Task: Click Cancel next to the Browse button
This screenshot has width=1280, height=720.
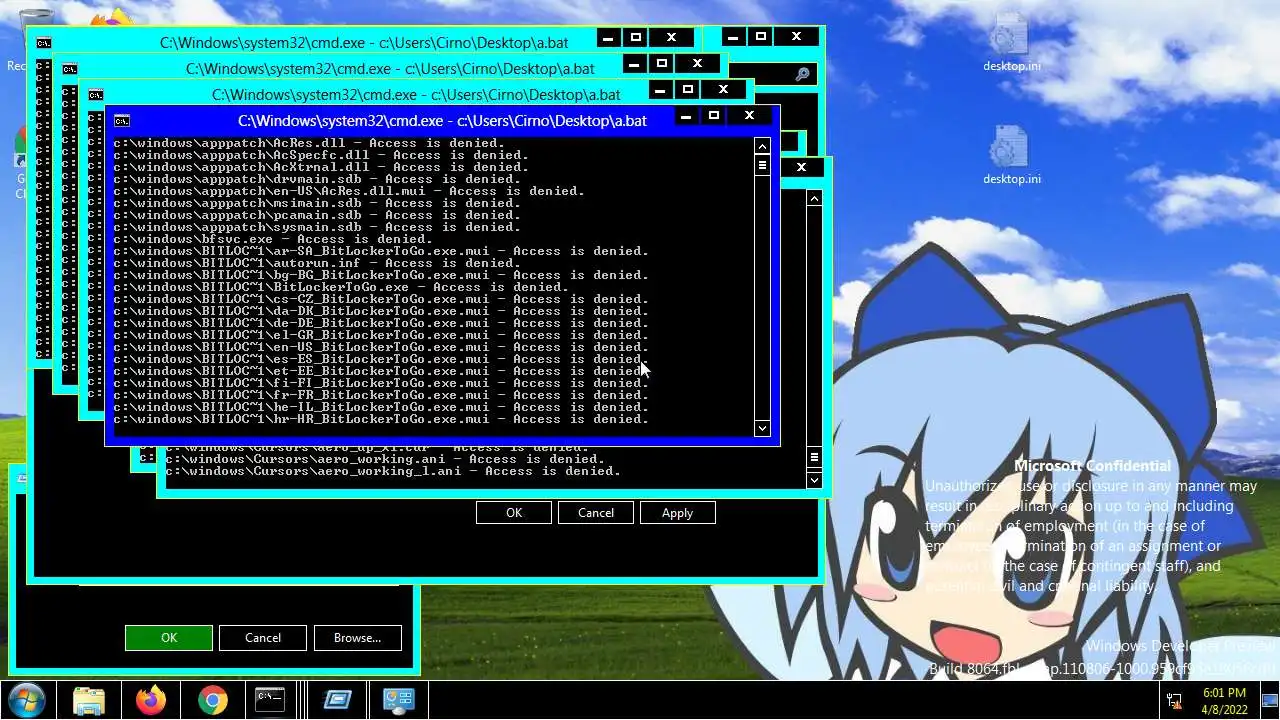Action: [263, 637]
